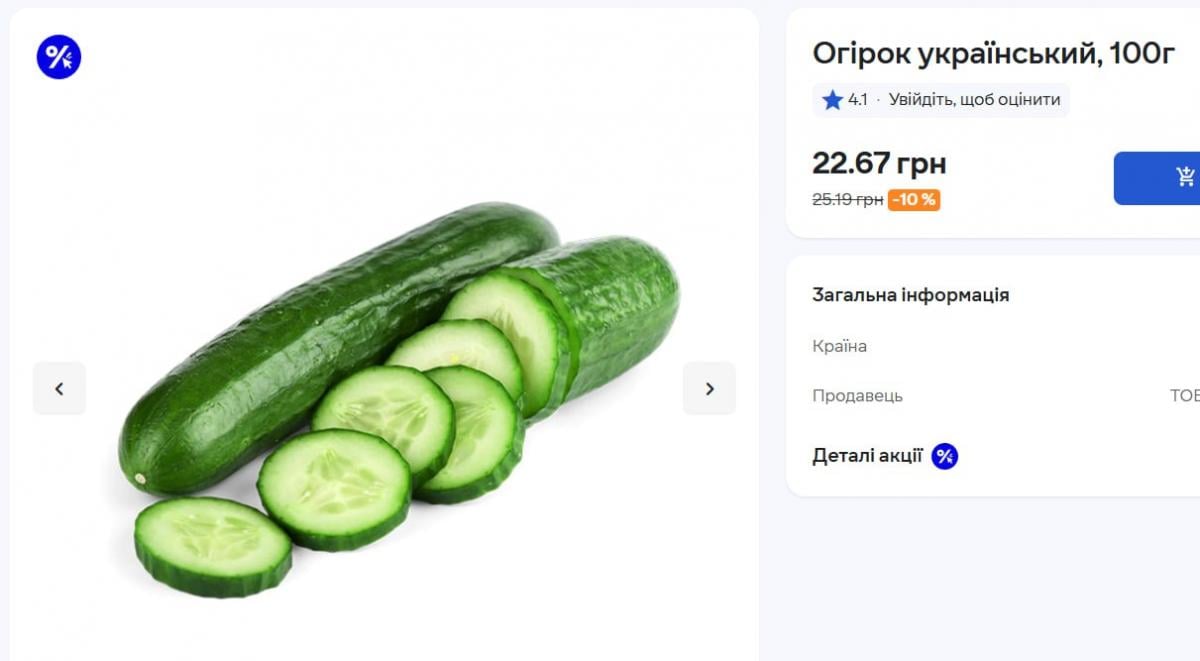This screenshot has height=661, width=1200.
Task: Click the promo percent badge on product photo
Action: pyautogui.click(x=58, y=57)
